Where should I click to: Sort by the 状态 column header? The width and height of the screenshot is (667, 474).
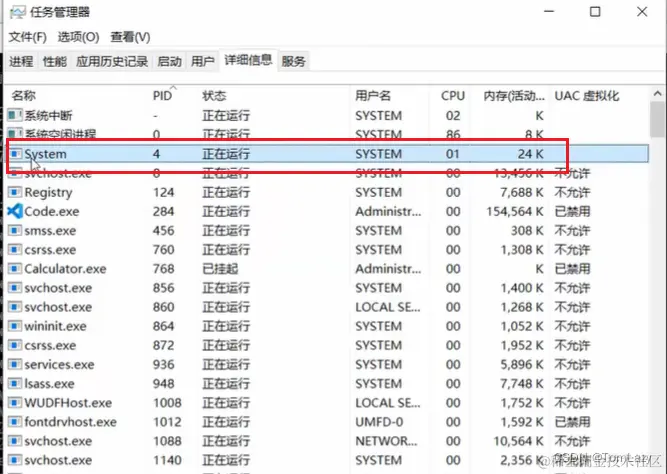[x=214, y=95]
